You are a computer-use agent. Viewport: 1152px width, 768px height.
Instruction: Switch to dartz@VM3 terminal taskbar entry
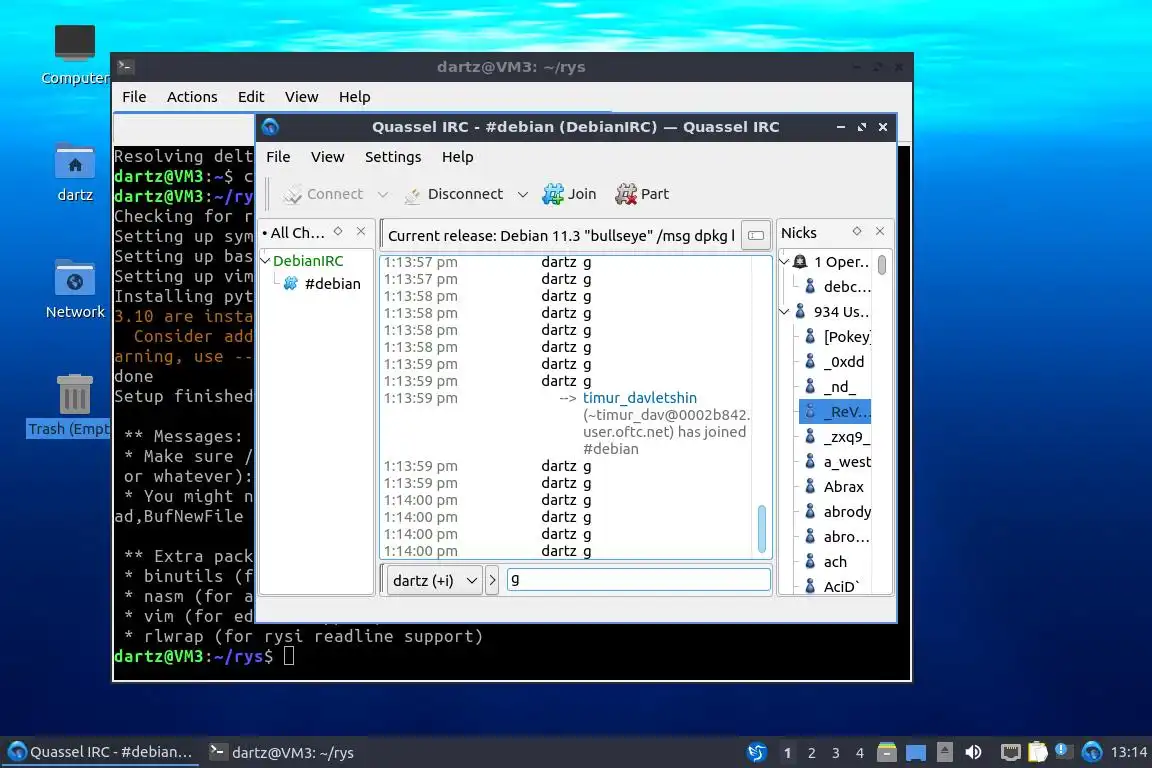[282, 752]
